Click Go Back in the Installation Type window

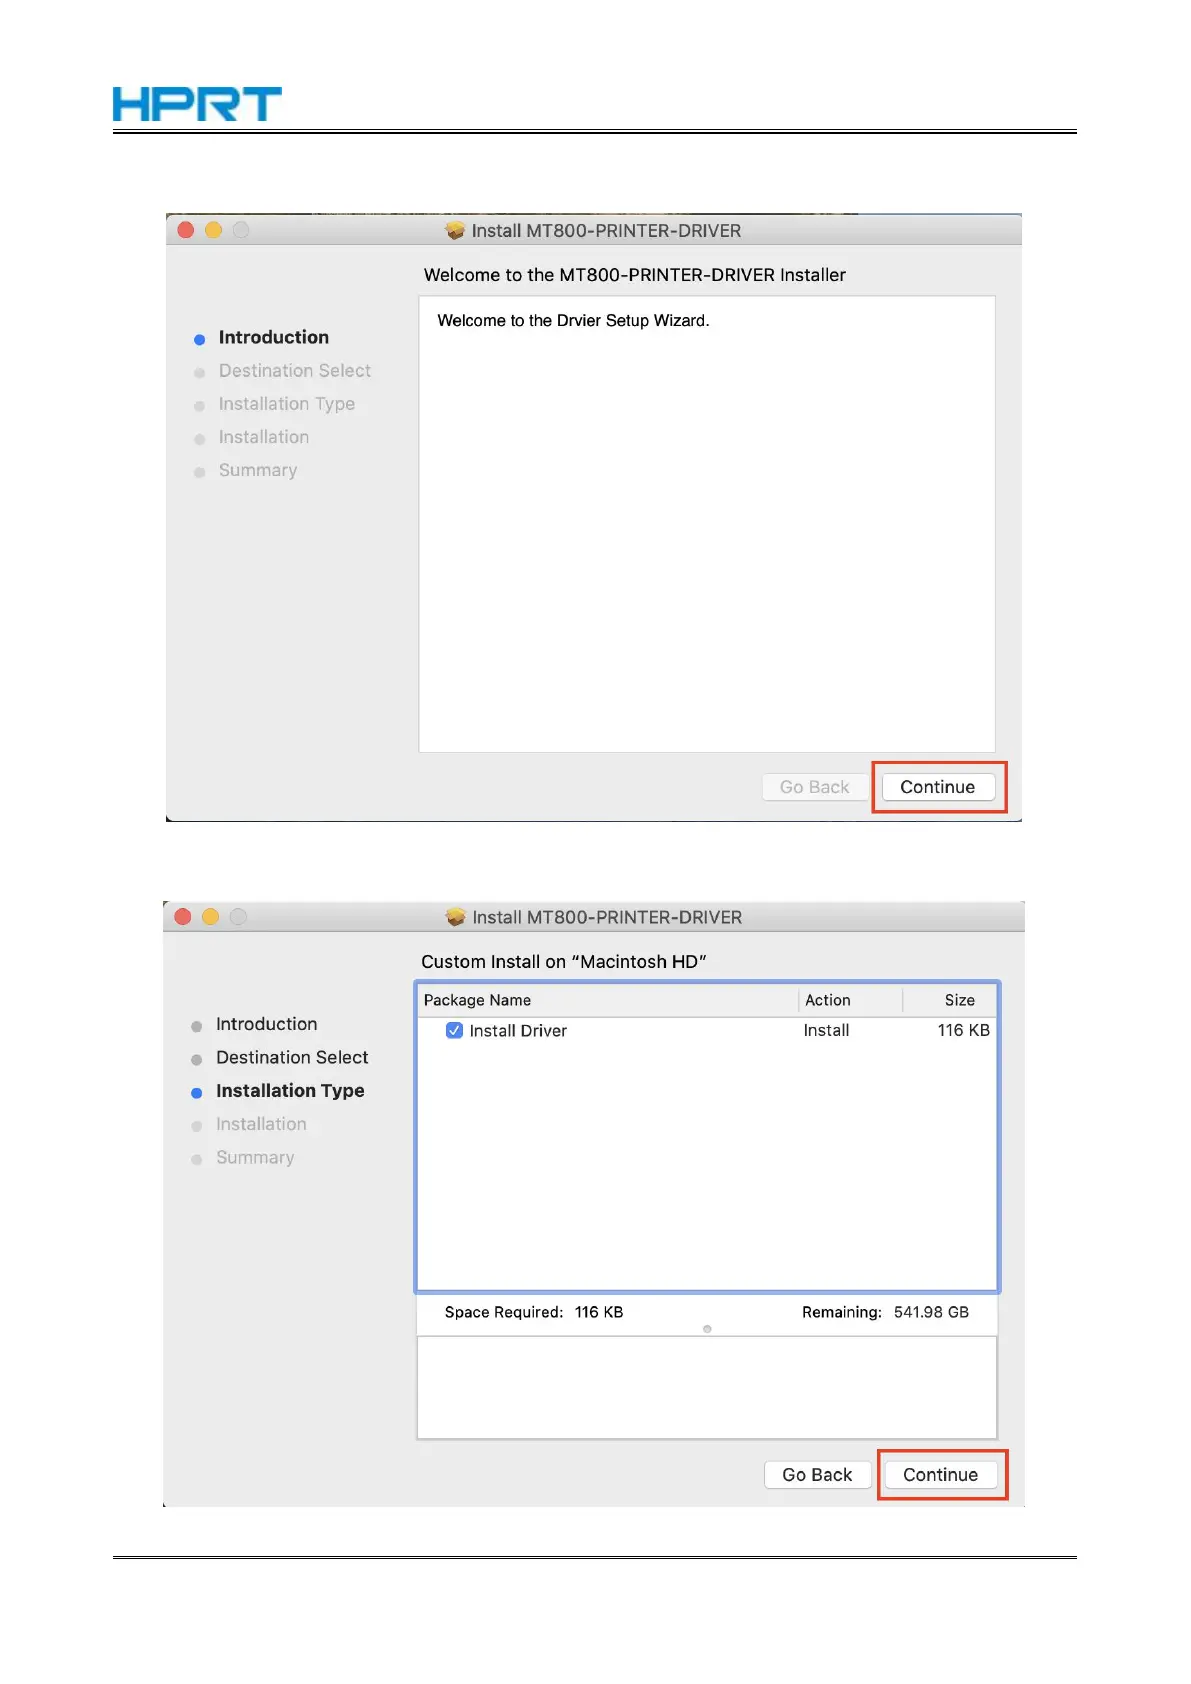coord(817,1475)
